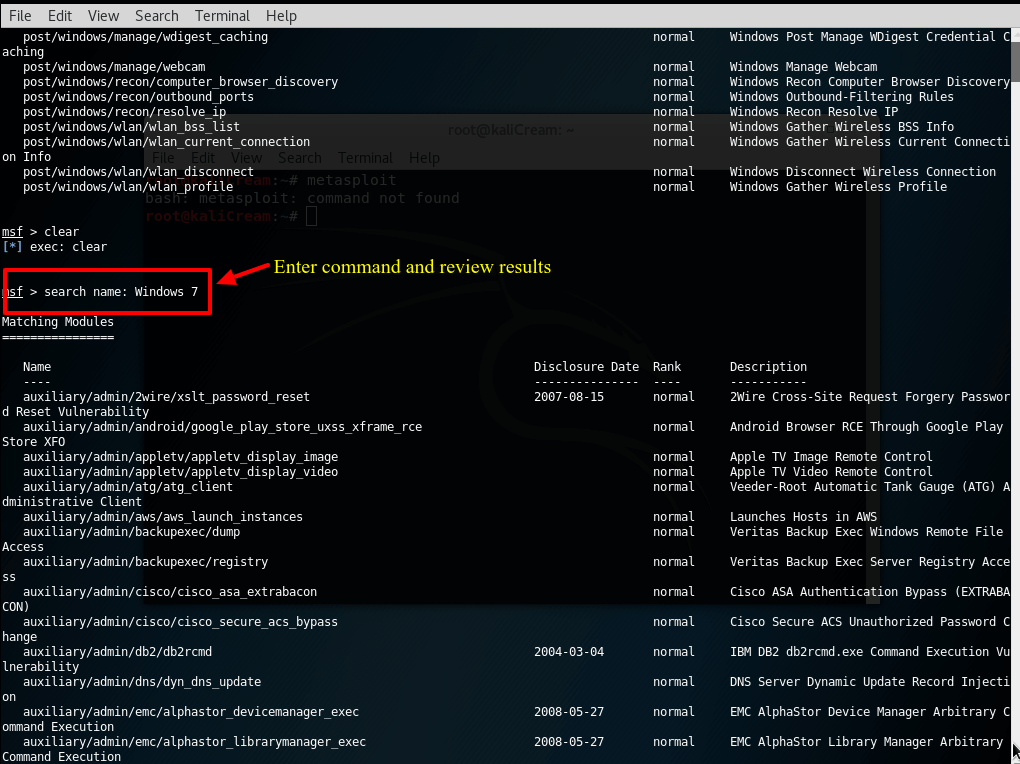Open the File menu
The width and height of the screenshot is (1020, 764).
pos(20,16)
